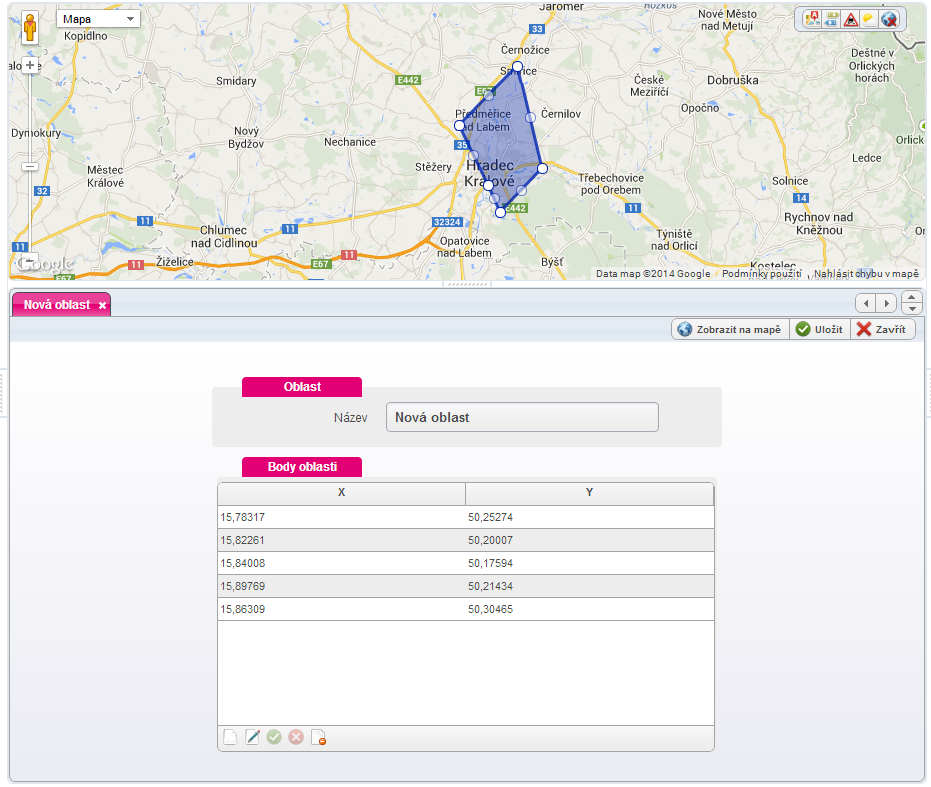Image resolution: width=931 pixels, height=787 pixels.
Task: Add a new point row in grid toolbar
Action: (x=230, y=738)
